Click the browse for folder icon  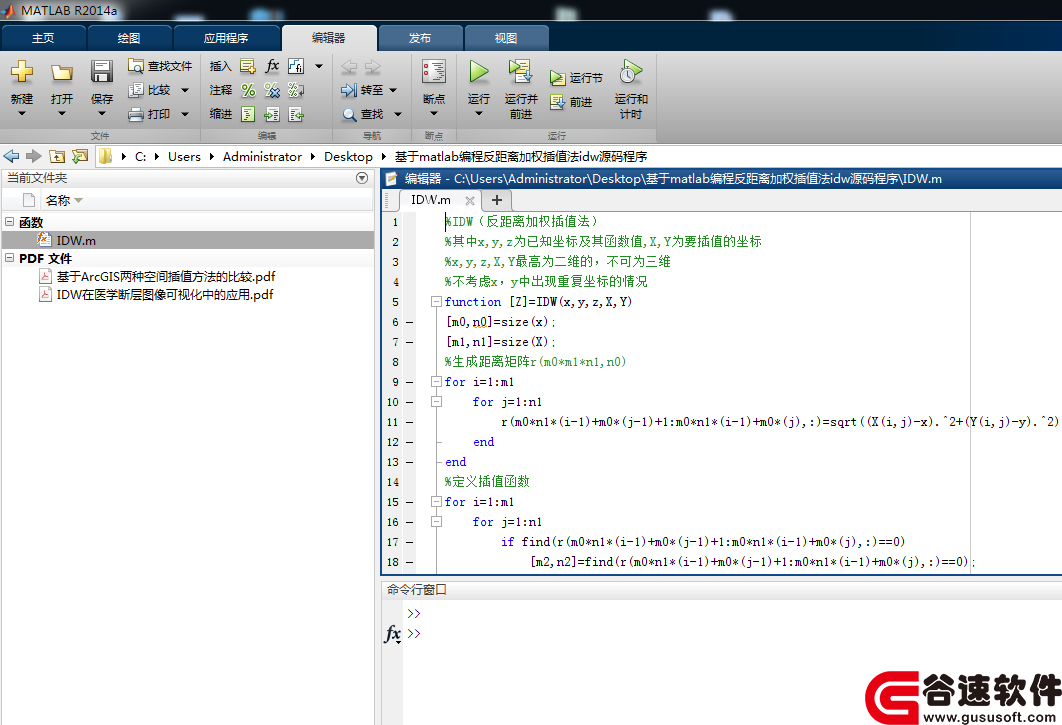[x=80, y=157]
